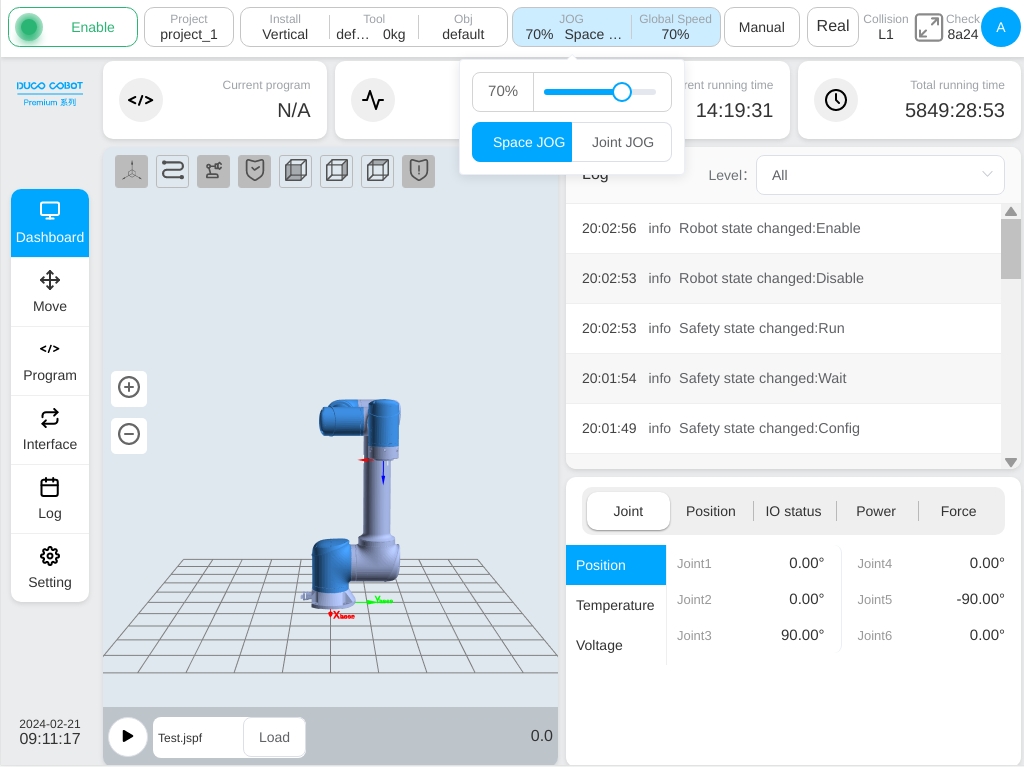
Task: Open the Tool payload setting
Action: pyautogui.click(x=374, y=27)
